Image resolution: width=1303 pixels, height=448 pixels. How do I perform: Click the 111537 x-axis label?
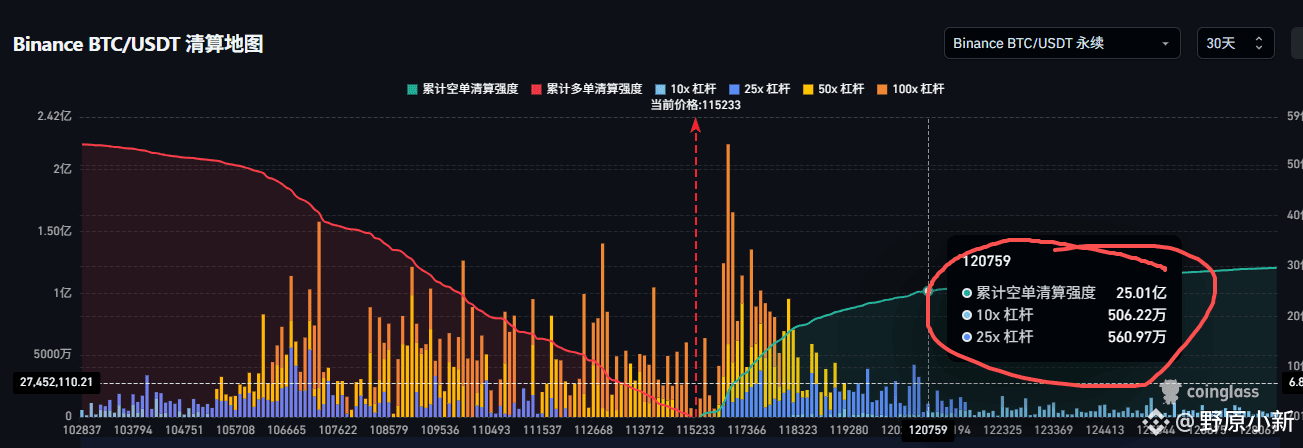[543, 429]
